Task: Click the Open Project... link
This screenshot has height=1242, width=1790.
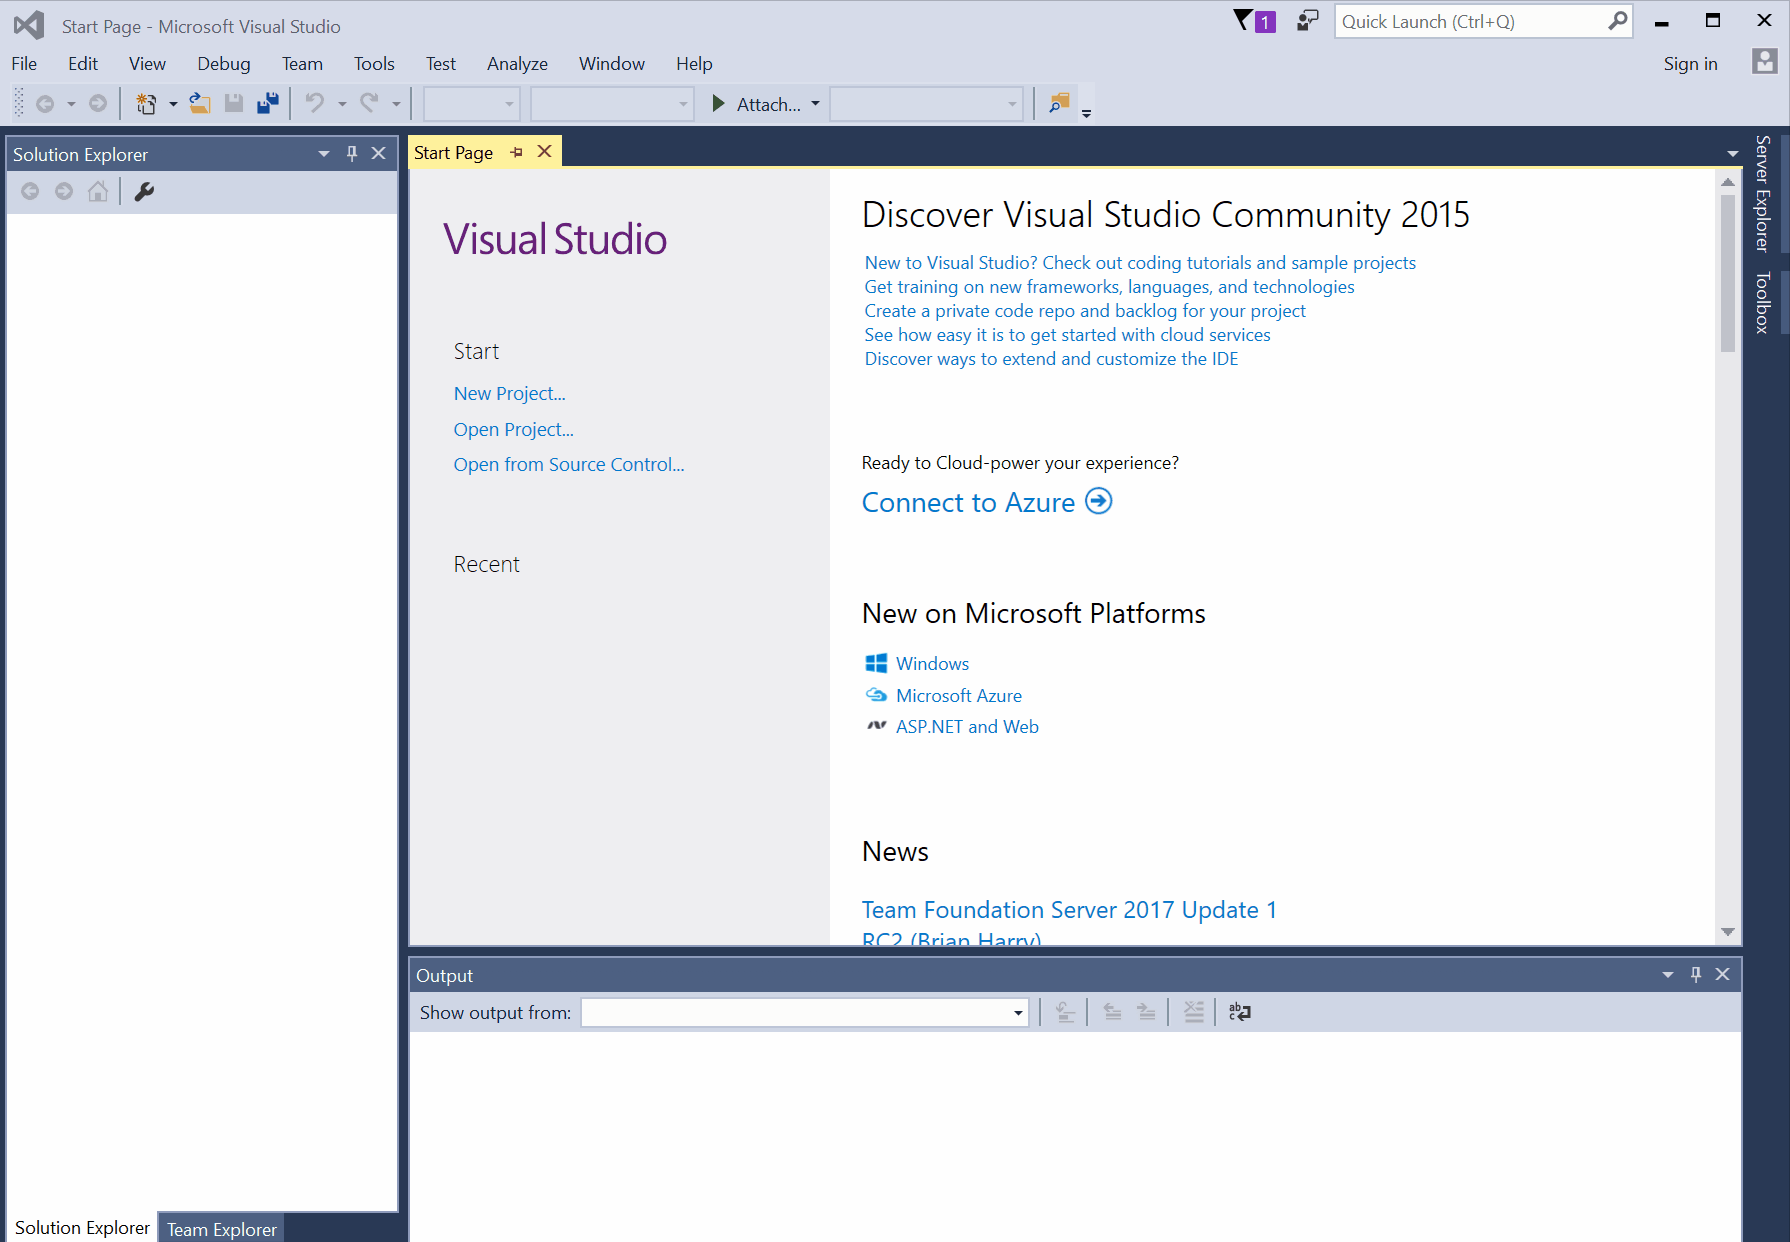Action: 514,429
